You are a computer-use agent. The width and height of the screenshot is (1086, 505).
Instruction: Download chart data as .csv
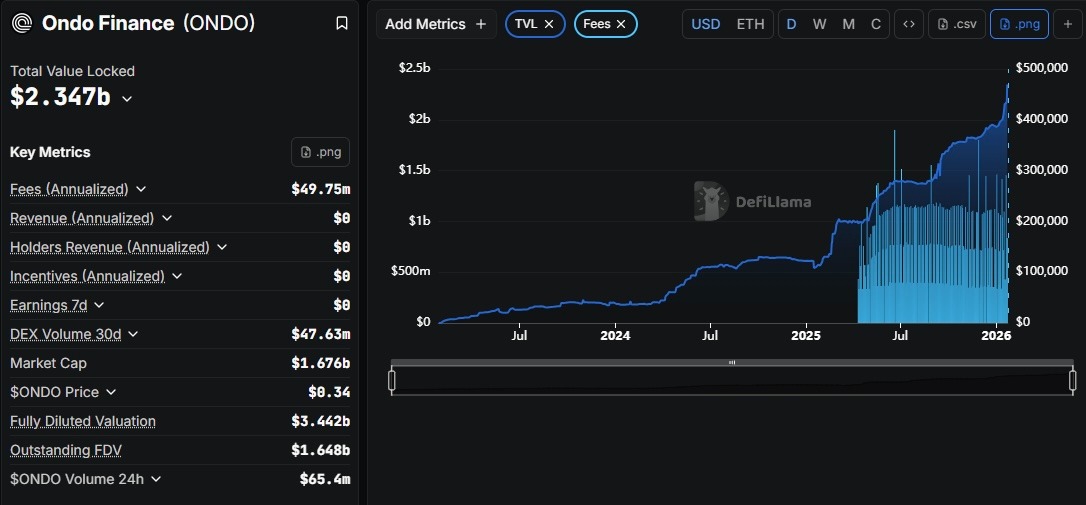(955, 24)
